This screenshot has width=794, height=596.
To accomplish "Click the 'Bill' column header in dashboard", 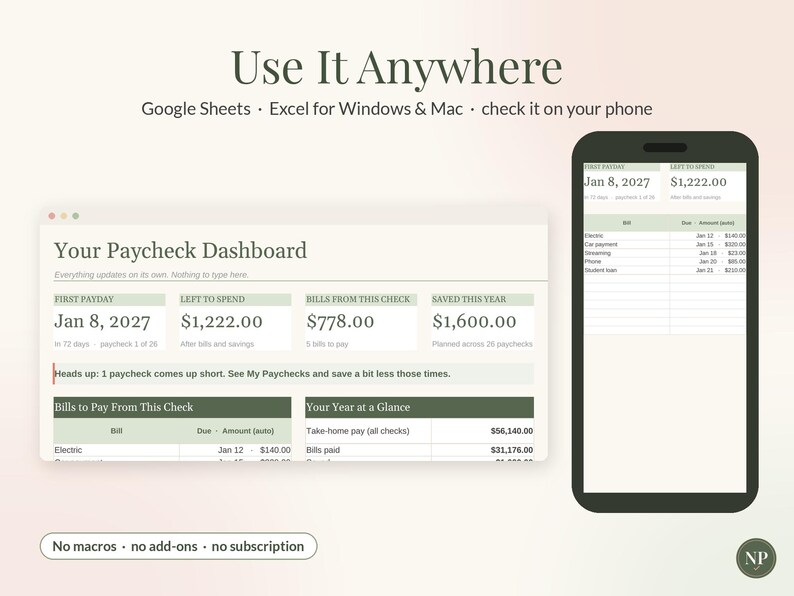I will tap(116, 431).
